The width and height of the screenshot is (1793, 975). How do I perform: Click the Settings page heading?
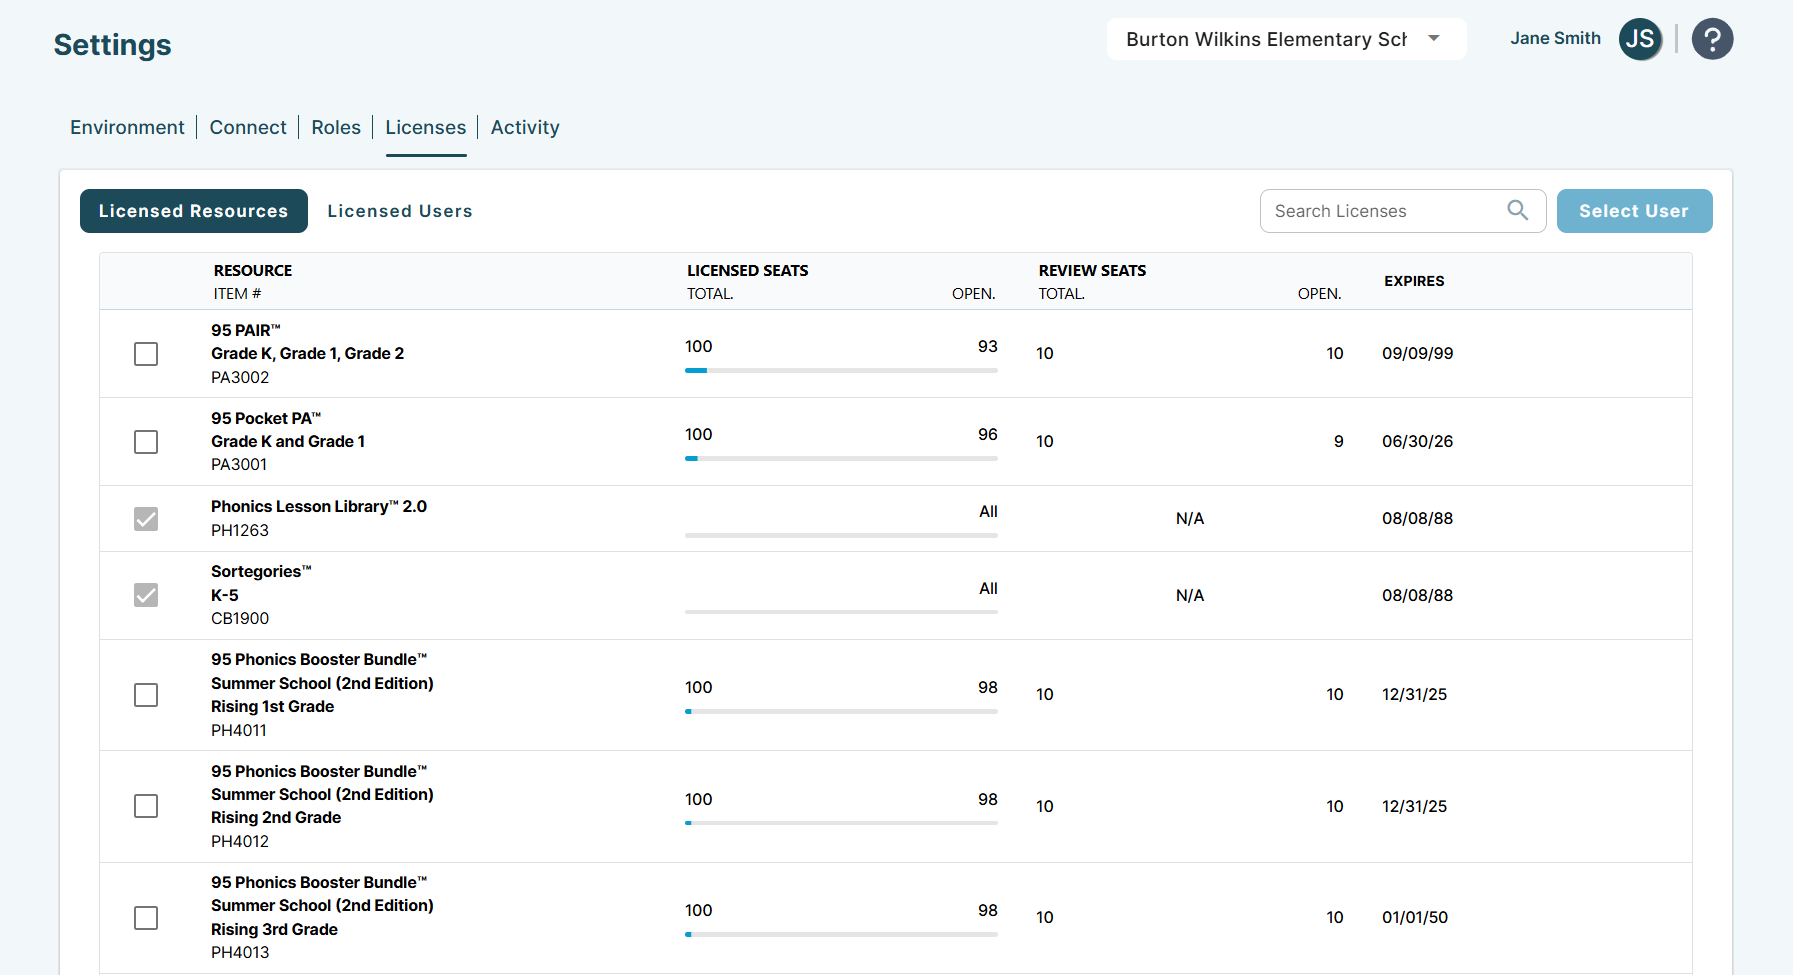113,45
